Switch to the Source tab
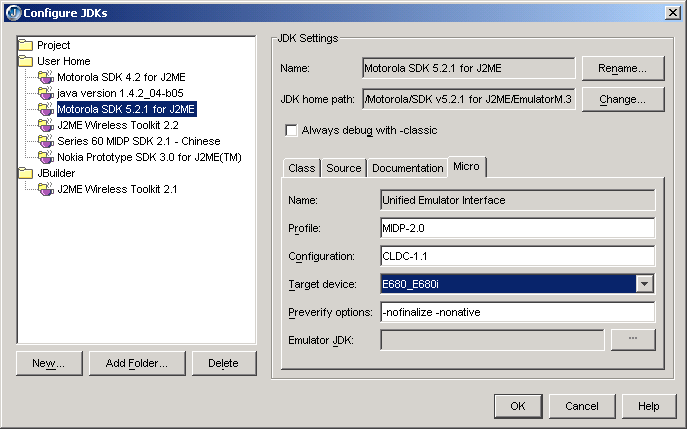Viewport: 687px width, 429px height. point(343,168)
